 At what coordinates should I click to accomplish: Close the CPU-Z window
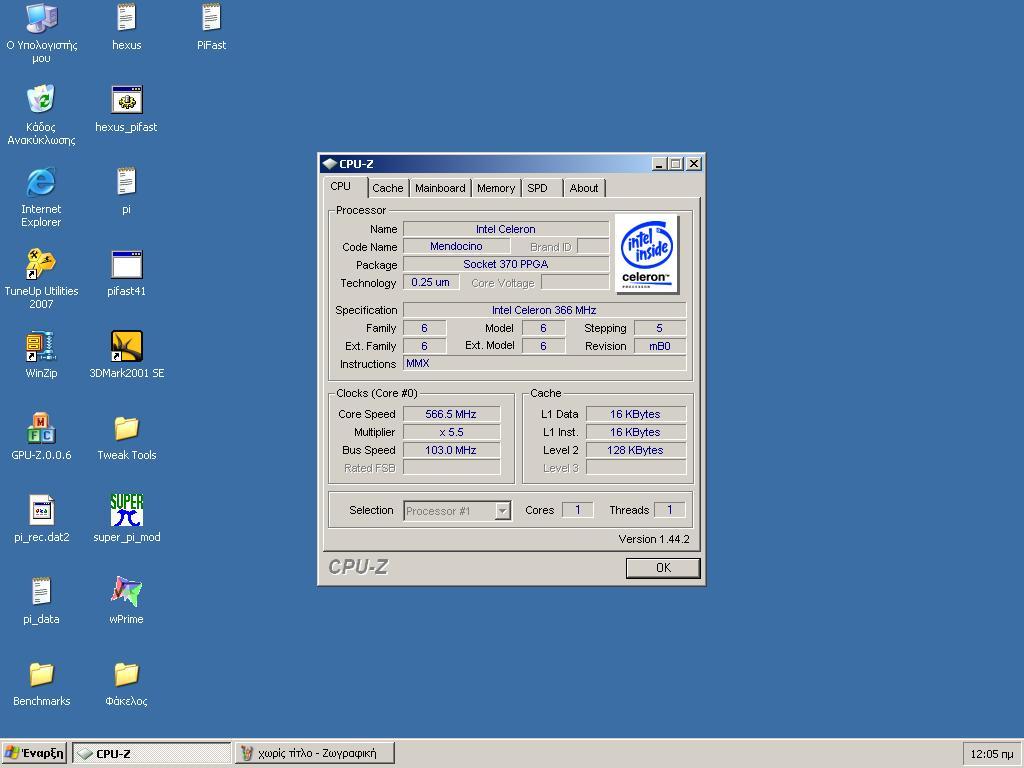[694, 164]
